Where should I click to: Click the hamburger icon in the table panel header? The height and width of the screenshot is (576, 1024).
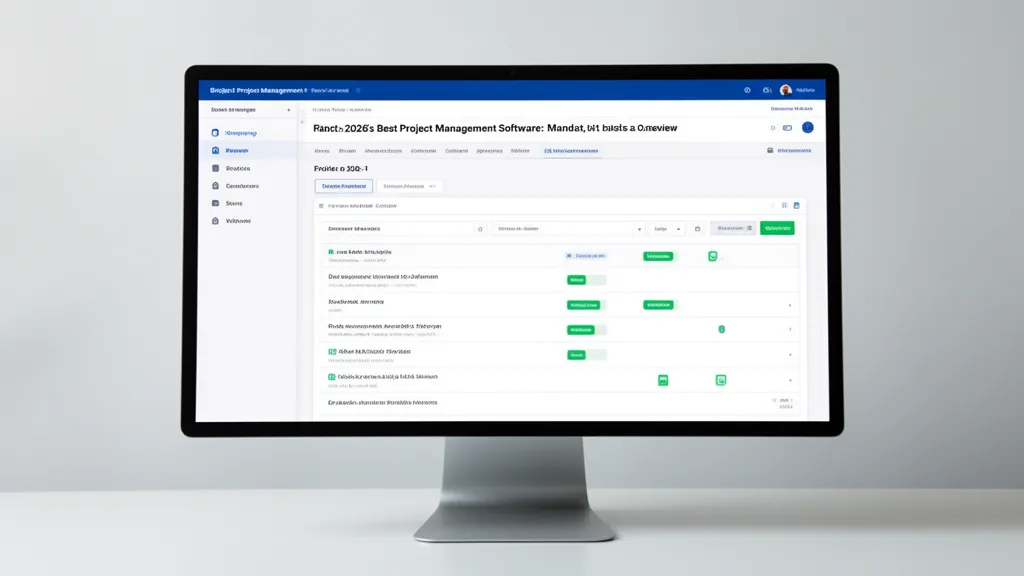pos(321,206)
